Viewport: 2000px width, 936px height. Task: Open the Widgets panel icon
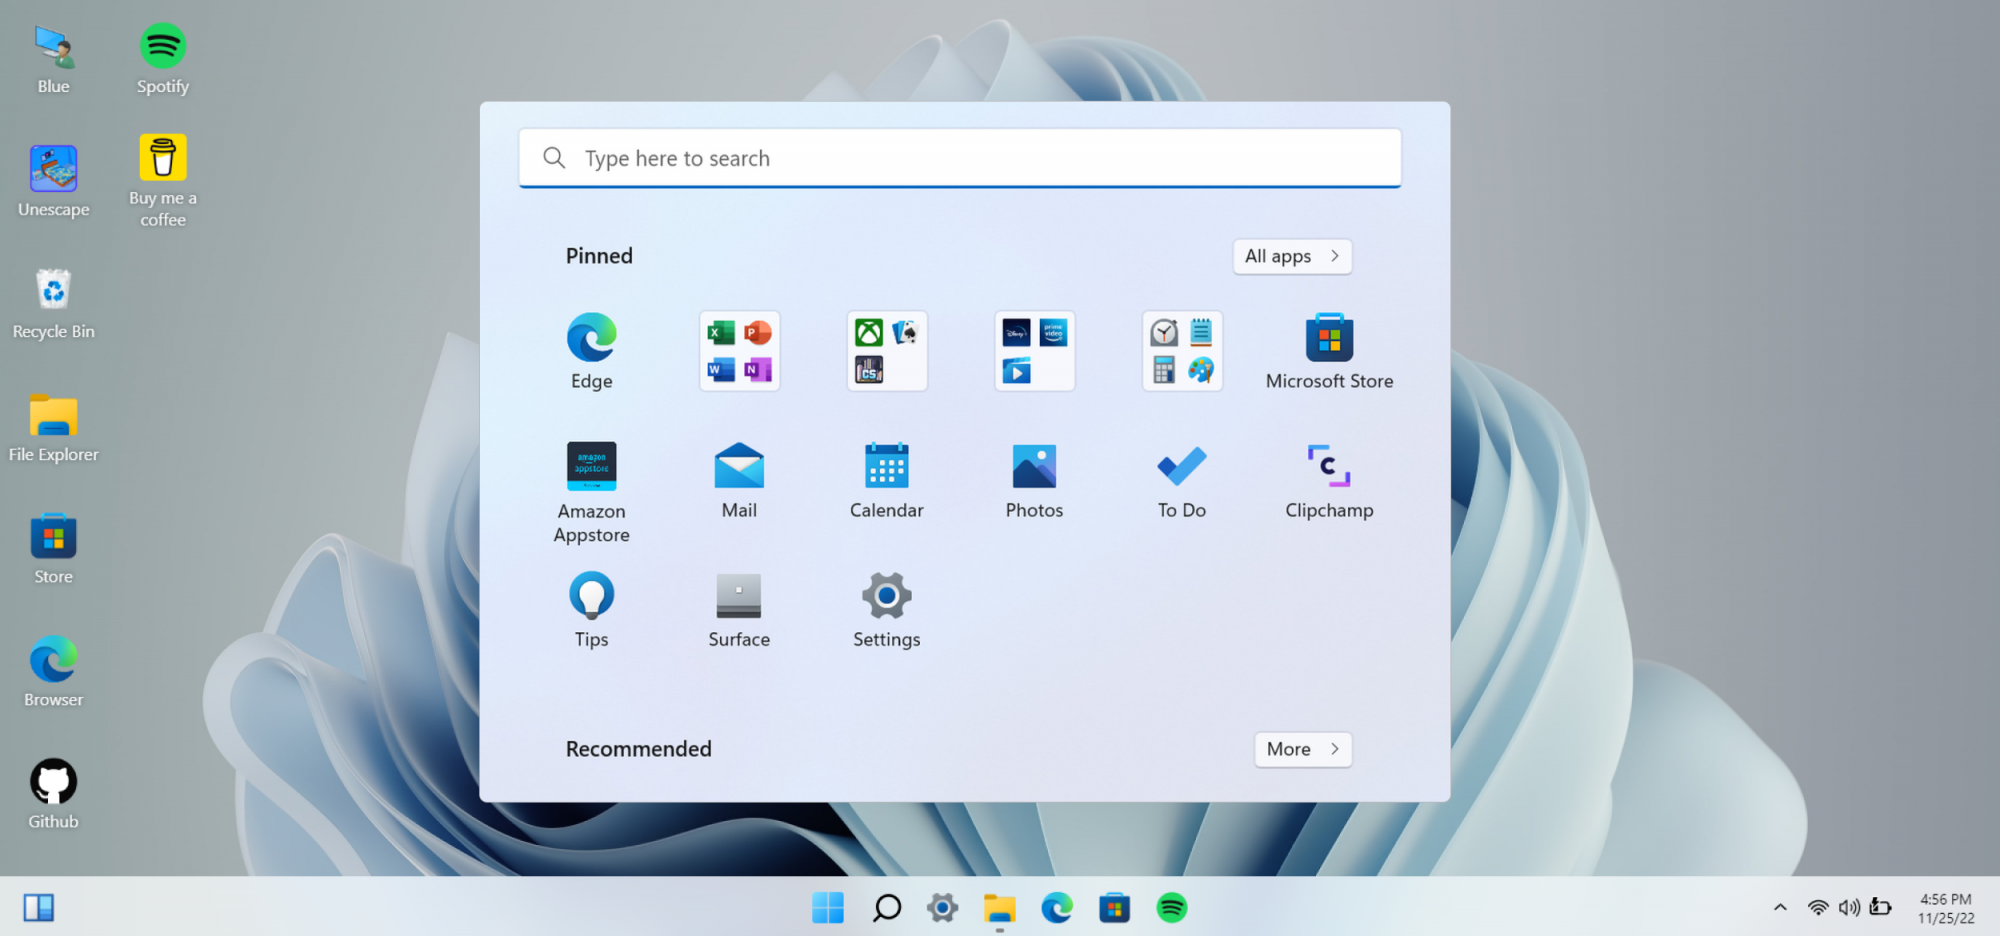[39, 908]
